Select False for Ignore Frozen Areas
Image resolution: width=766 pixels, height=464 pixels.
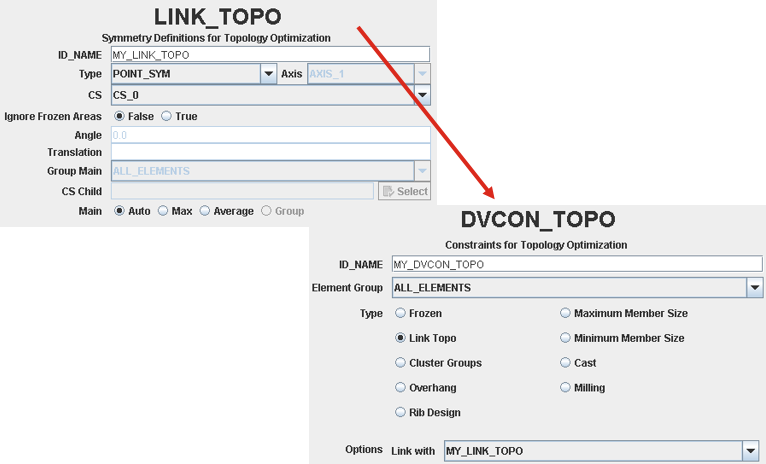pos(120,116)
